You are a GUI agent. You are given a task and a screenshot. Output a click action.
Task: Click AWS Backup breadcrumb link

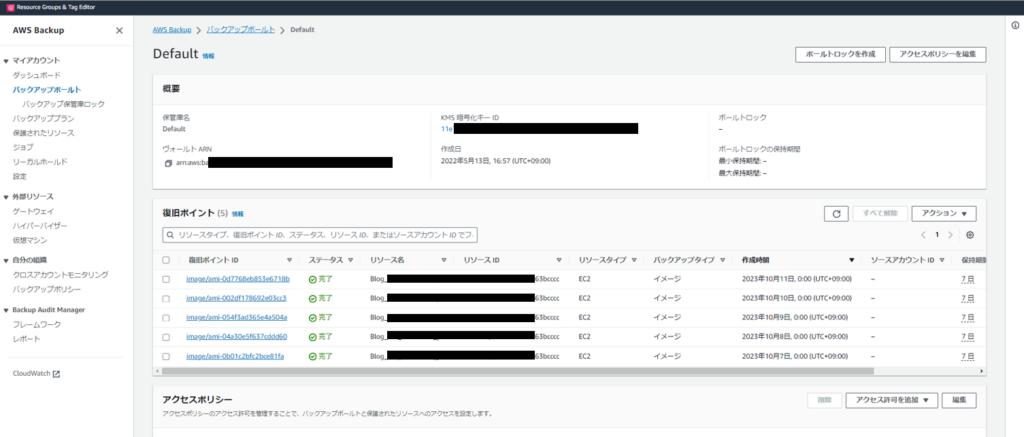[172, 30]
